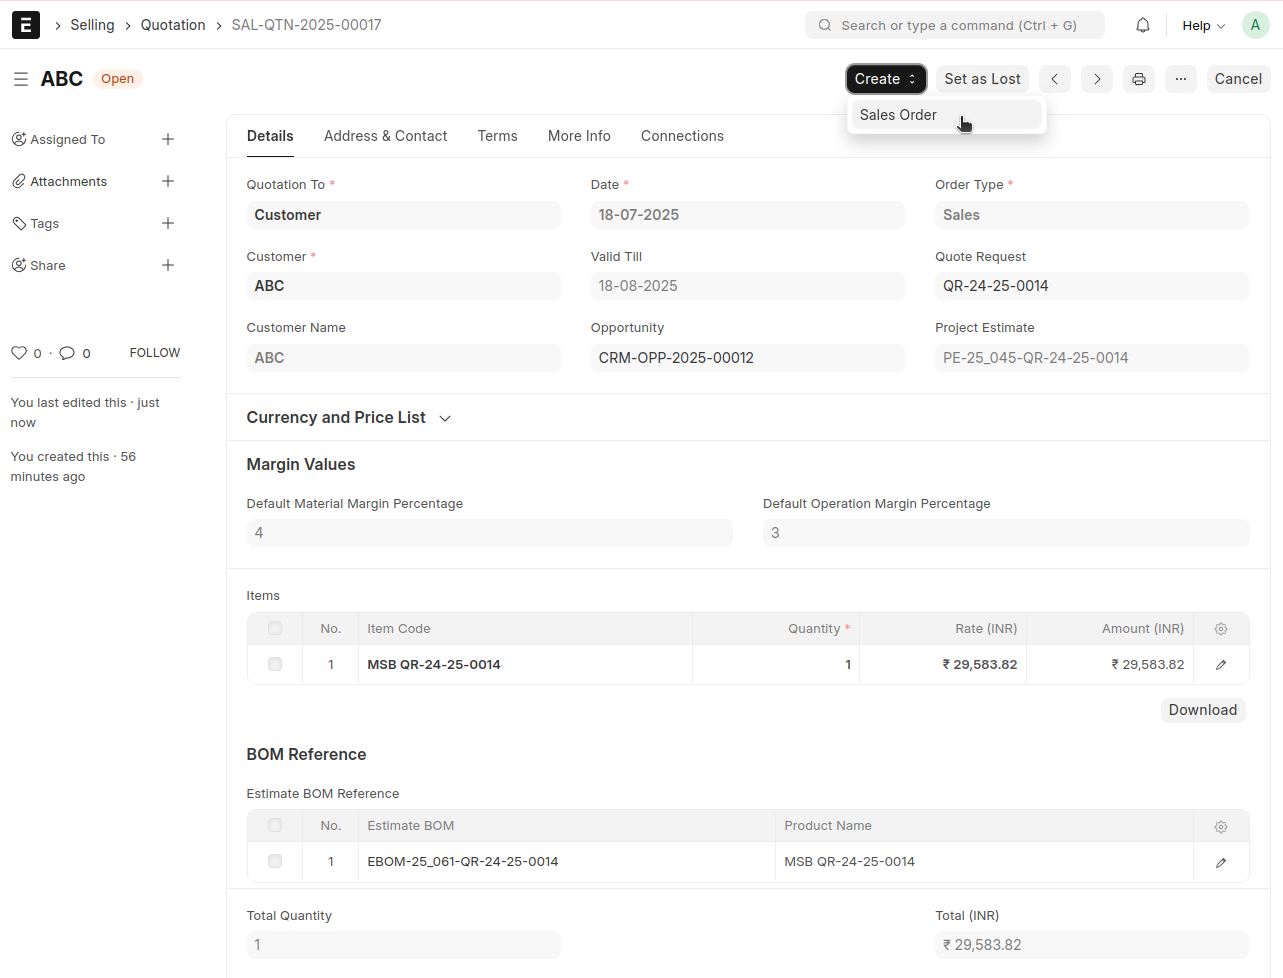Focus the search or command bar
This screenshot has width=1283, height=978.
(x=955, y=25)
